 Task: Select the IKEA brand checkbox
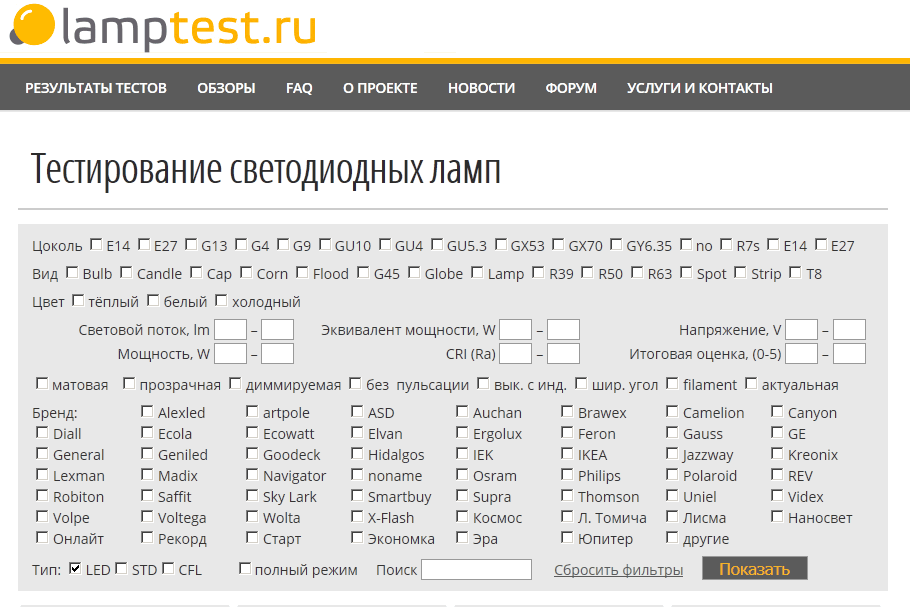(x=567, y=453)
